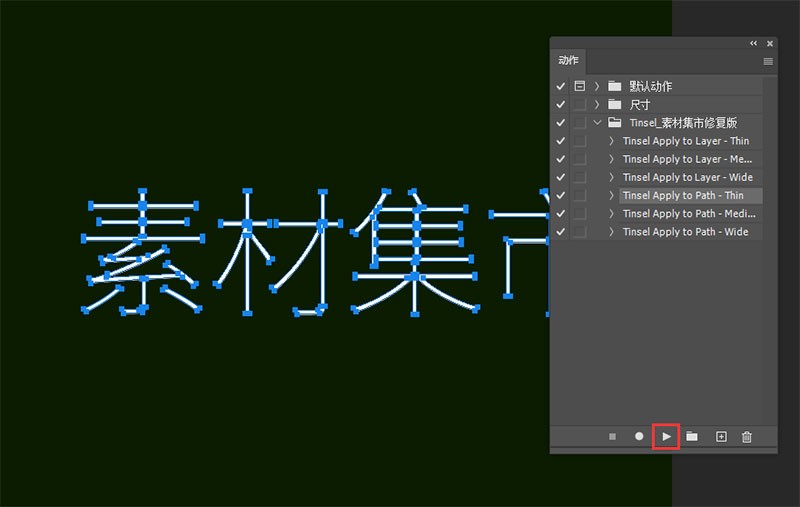Expand the 尺寸 action set
Image resolution: width=800 pixels, height=507 pixels.
(597, 105)
